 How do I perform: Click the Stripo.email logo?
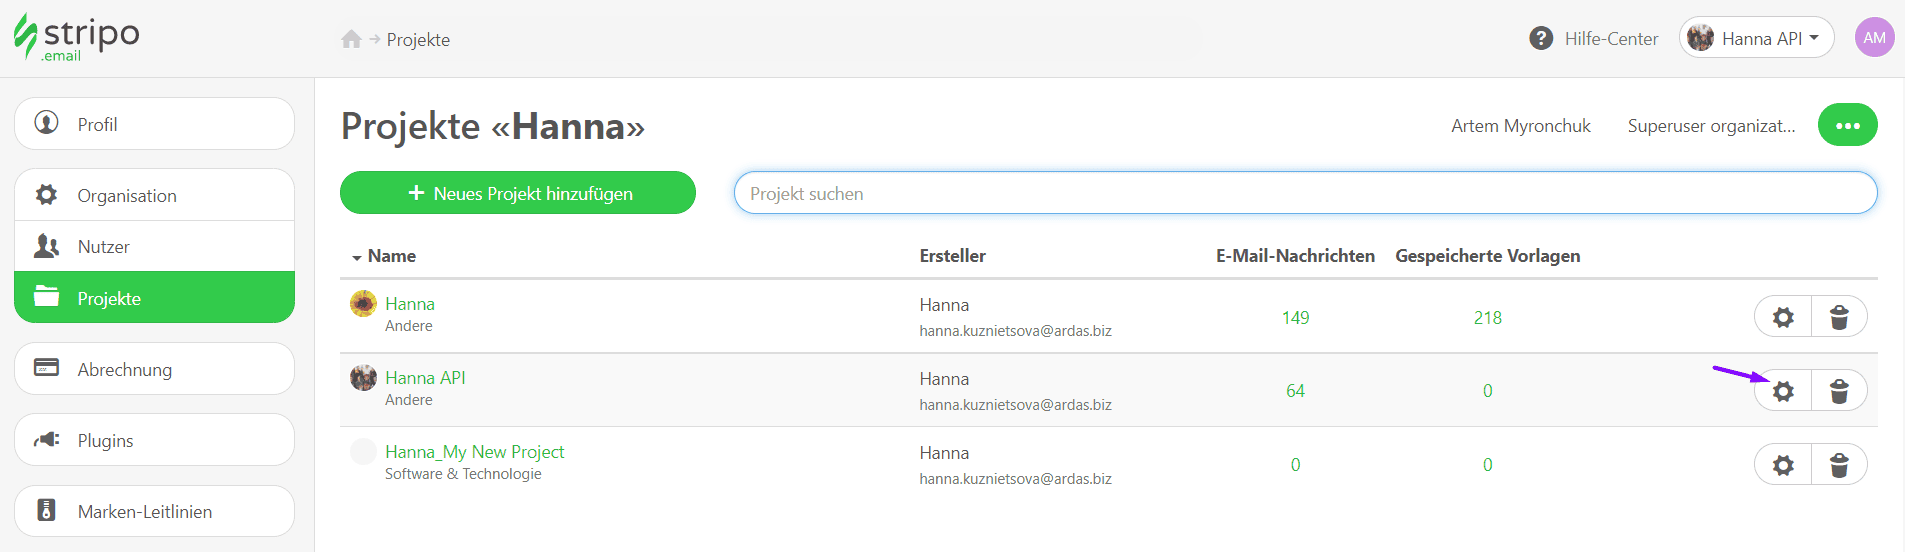77,38
